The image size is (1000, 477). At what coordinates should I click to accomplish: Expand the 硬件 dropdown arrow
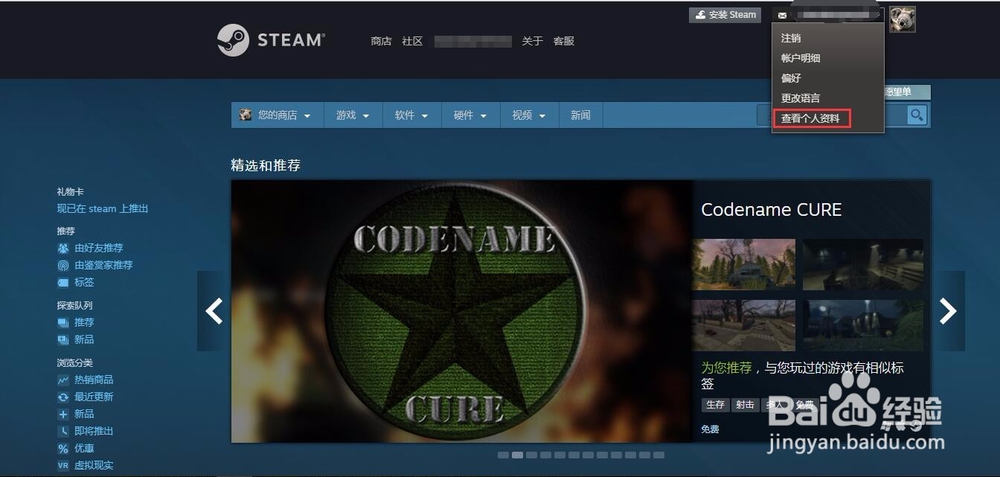pyautogui.click(x=483, y=116)
